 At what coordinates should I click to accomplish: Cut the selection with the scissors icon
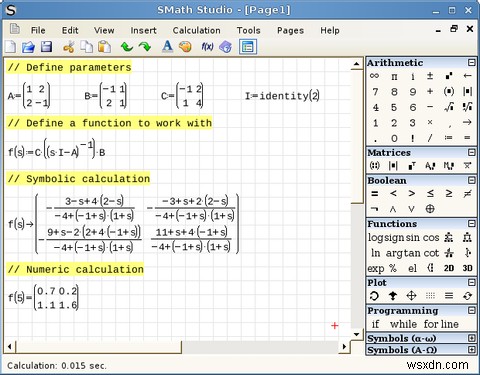[69, 47]
